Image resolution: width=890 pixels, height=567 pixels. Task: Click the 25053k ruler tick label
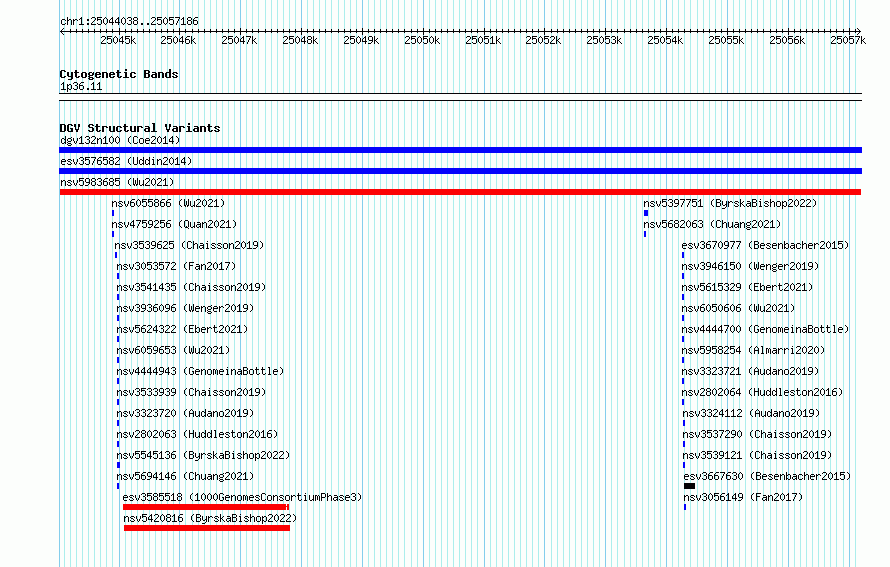(x=604, y=40)
